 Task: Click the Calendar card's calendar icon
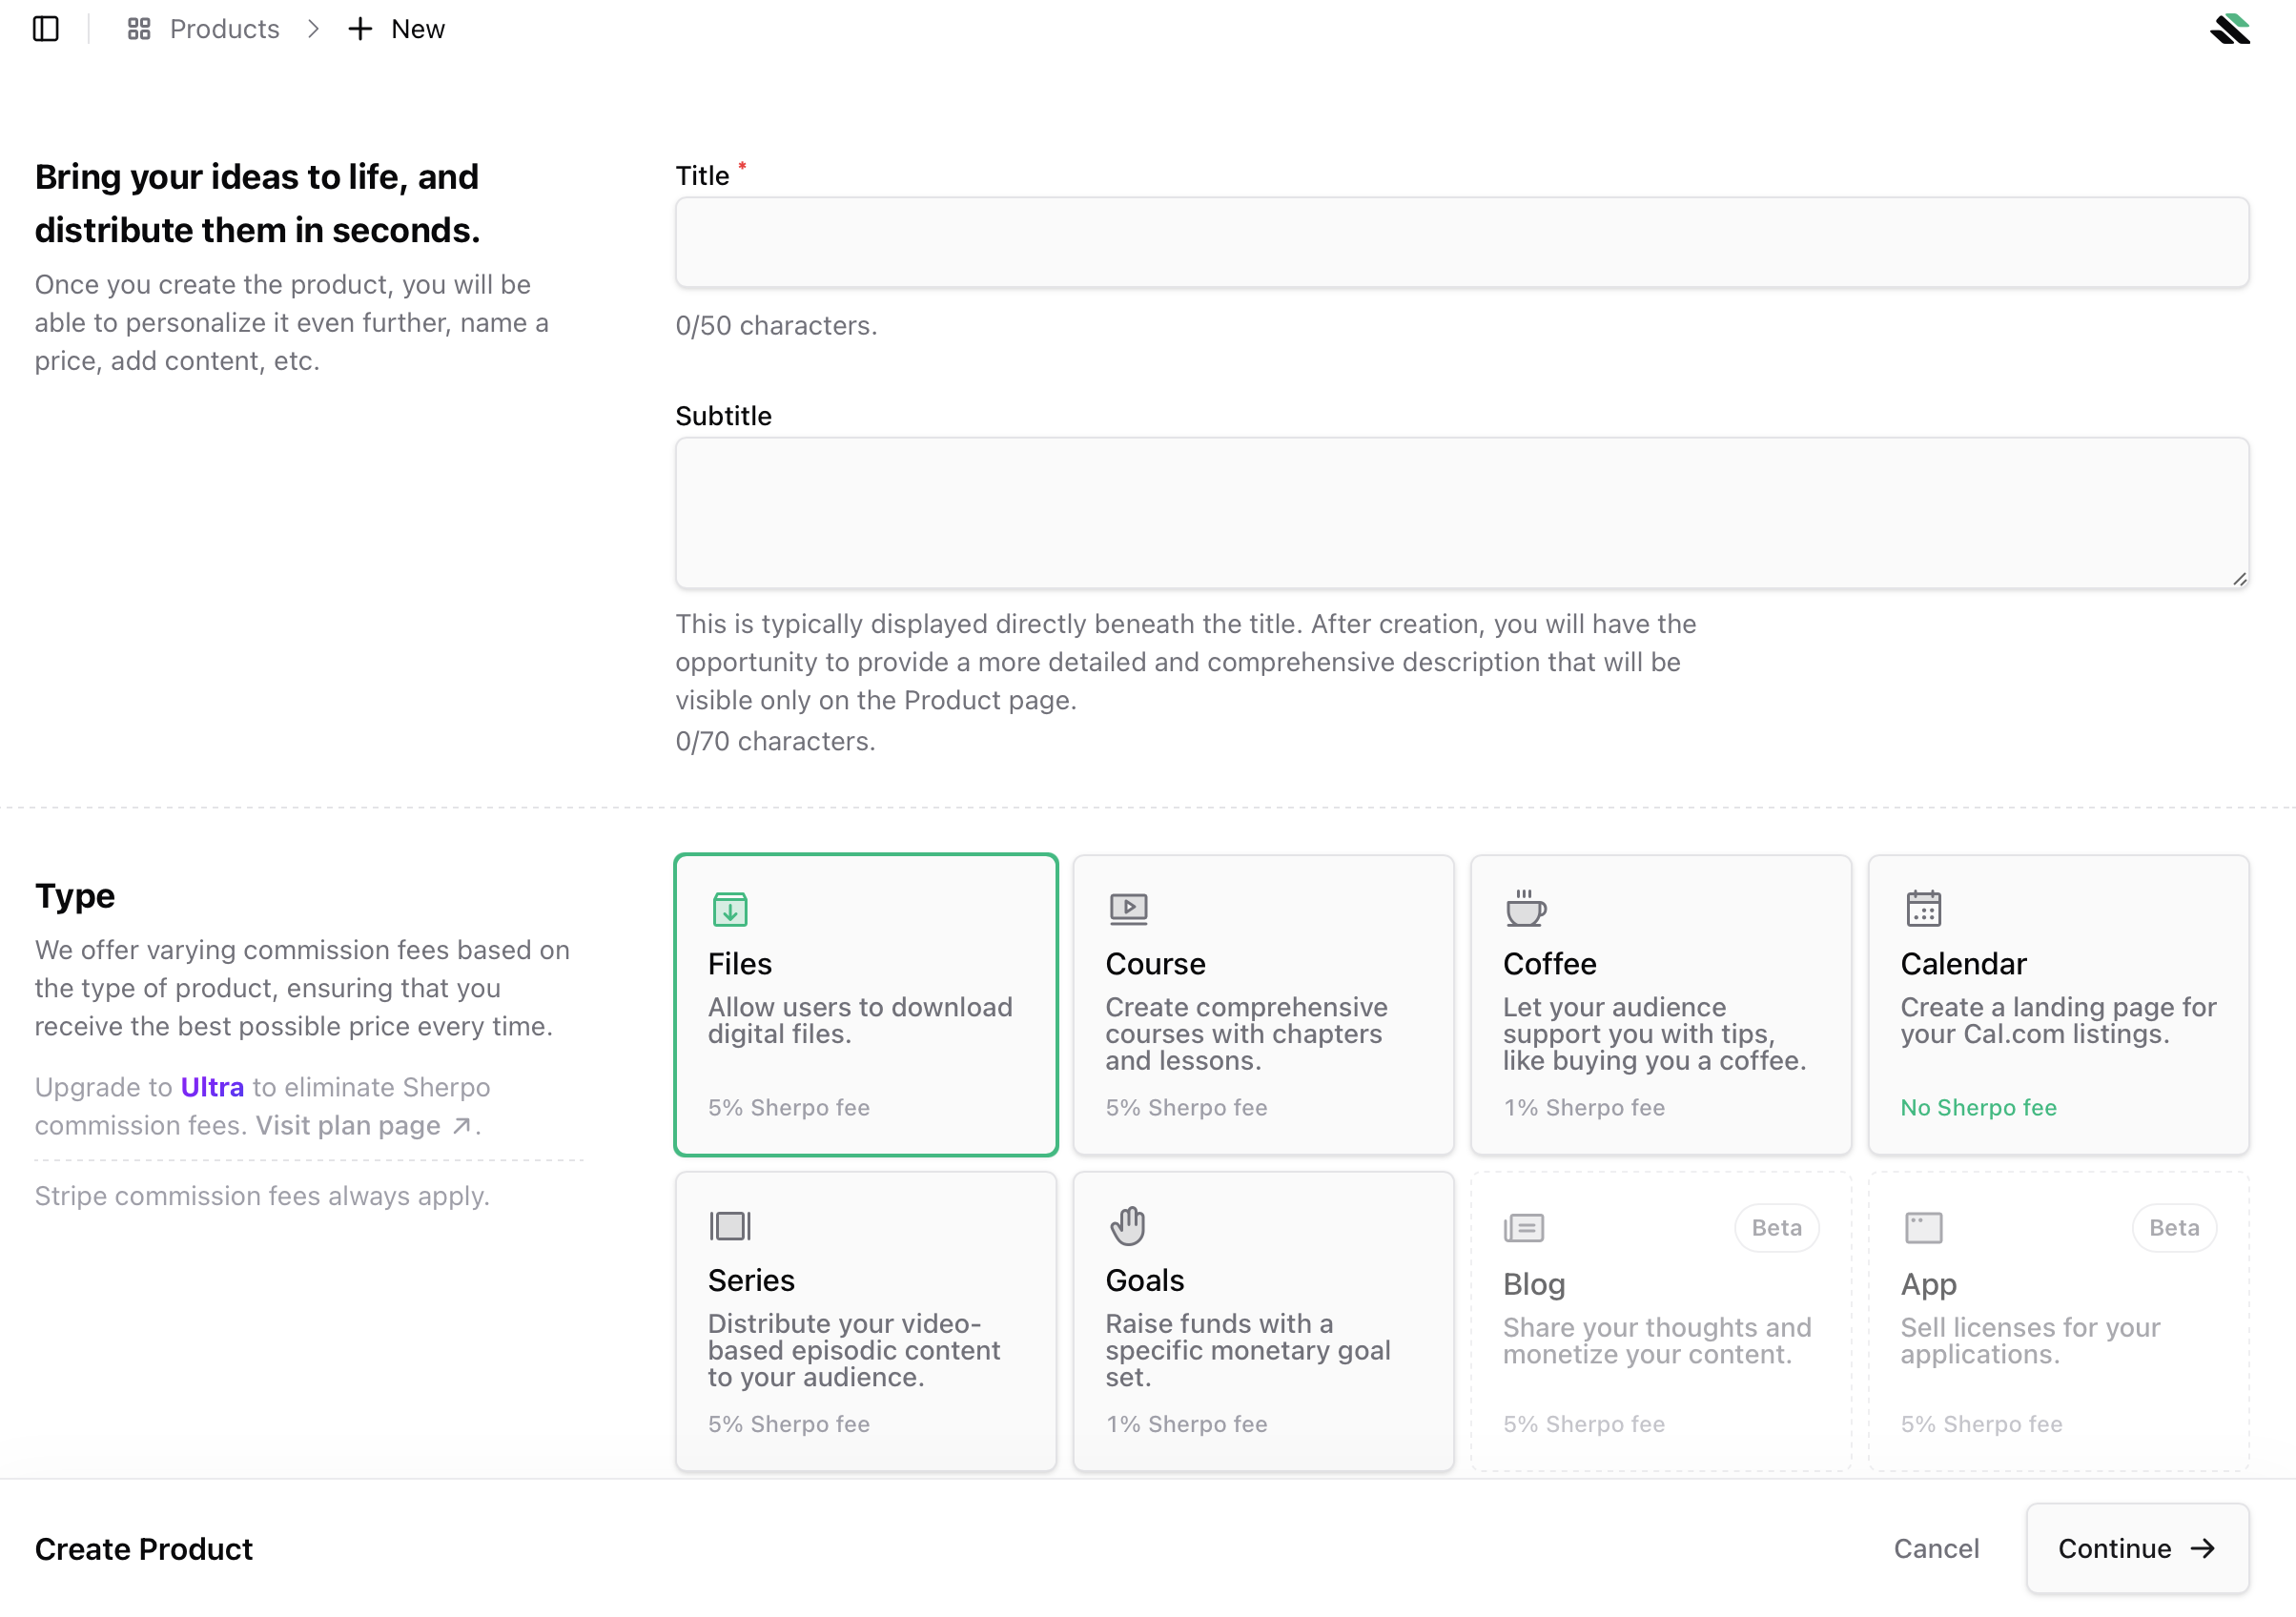pyautogui.click(x=1922, y=907)
